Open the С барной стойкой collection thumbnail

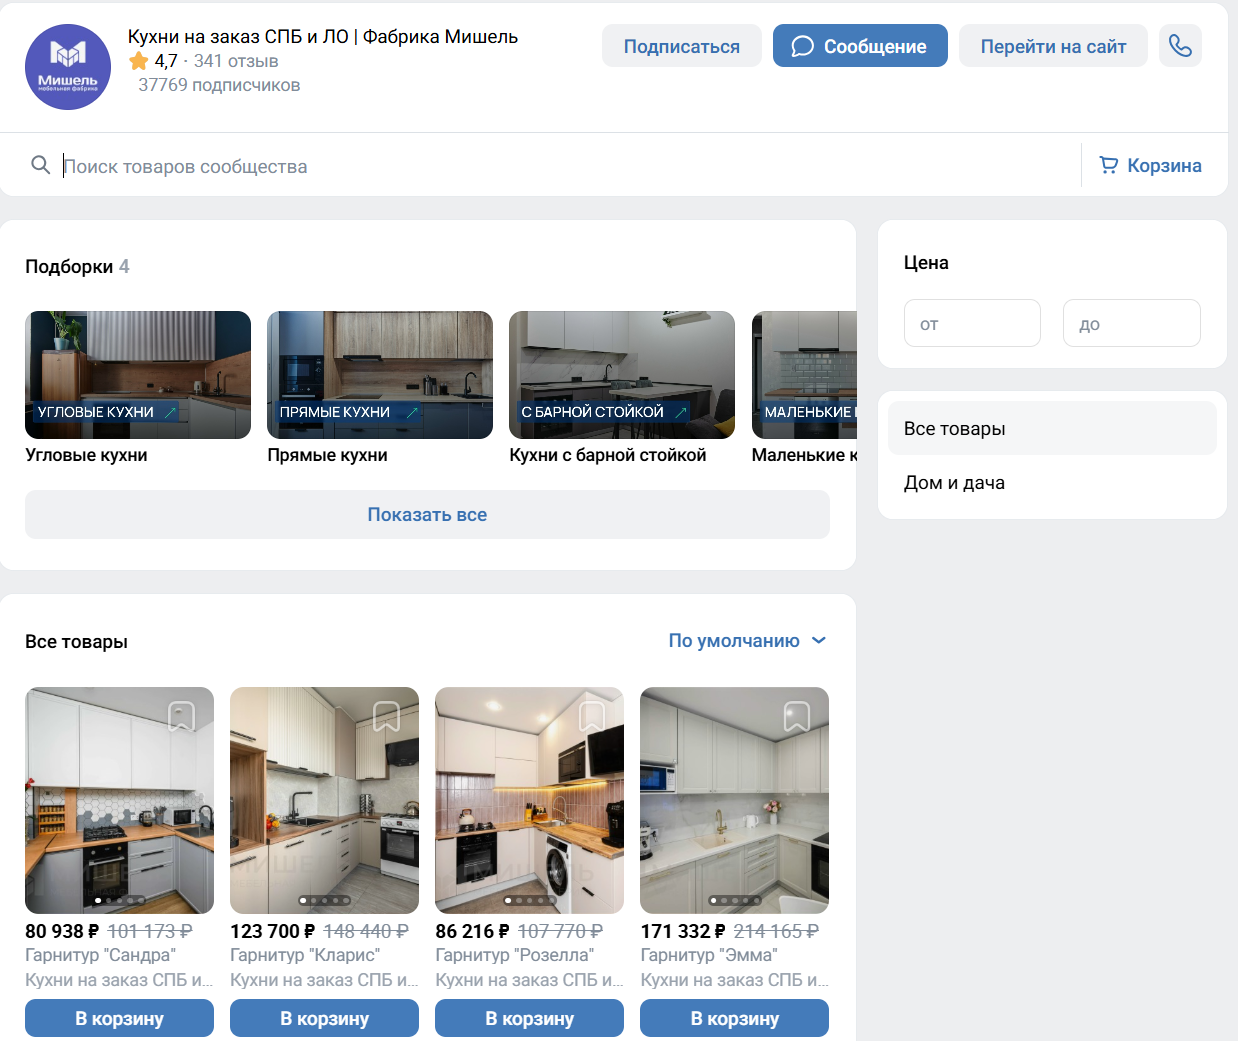(x=622, y=375)
